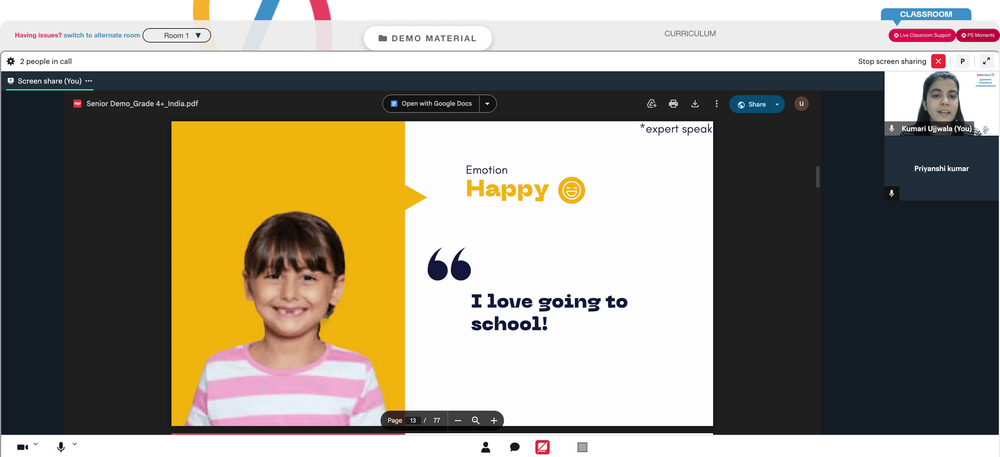The width and height of the screenshot is (1000, 457).
Task: Show the participants list
Action: pos(485,447)
